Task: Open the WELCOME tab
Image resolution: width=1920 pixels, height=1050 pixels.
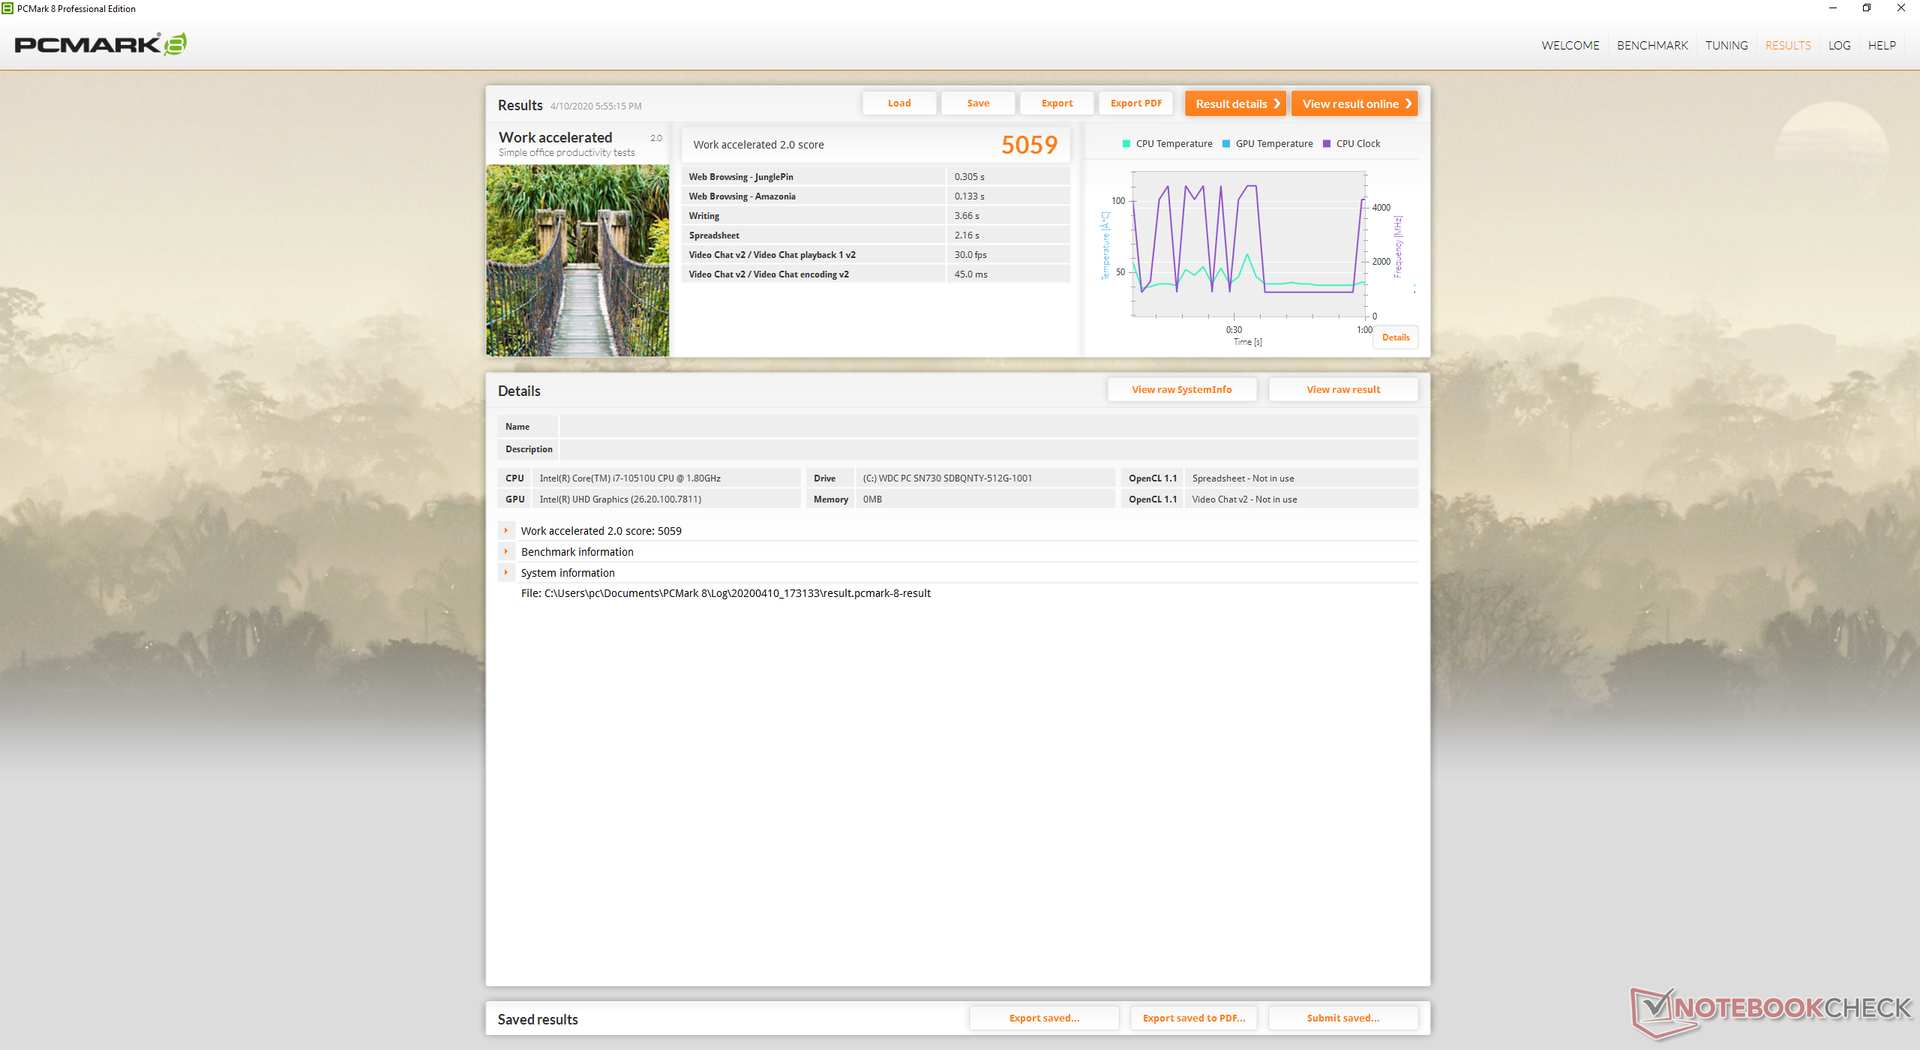Action: pyautogui.click(x=1570, y=46)
